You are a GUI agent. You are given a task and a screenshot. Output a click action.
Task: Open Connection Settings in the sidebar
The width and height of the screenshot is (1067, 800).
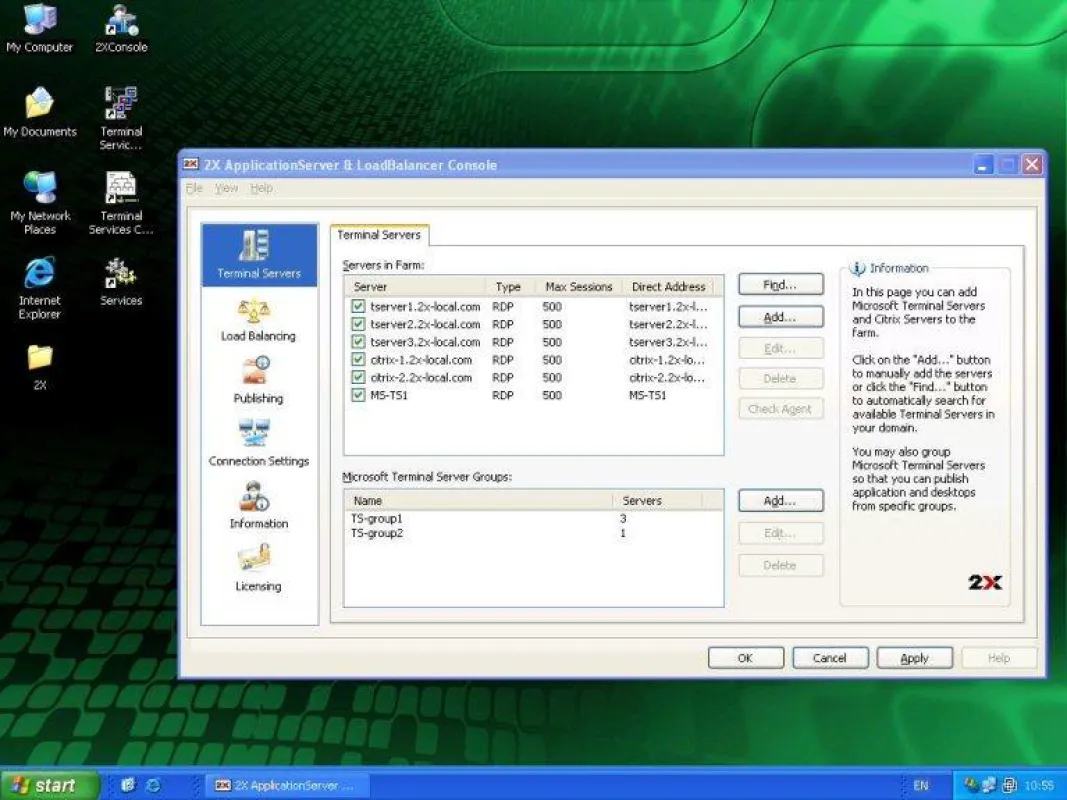point(259,443)
